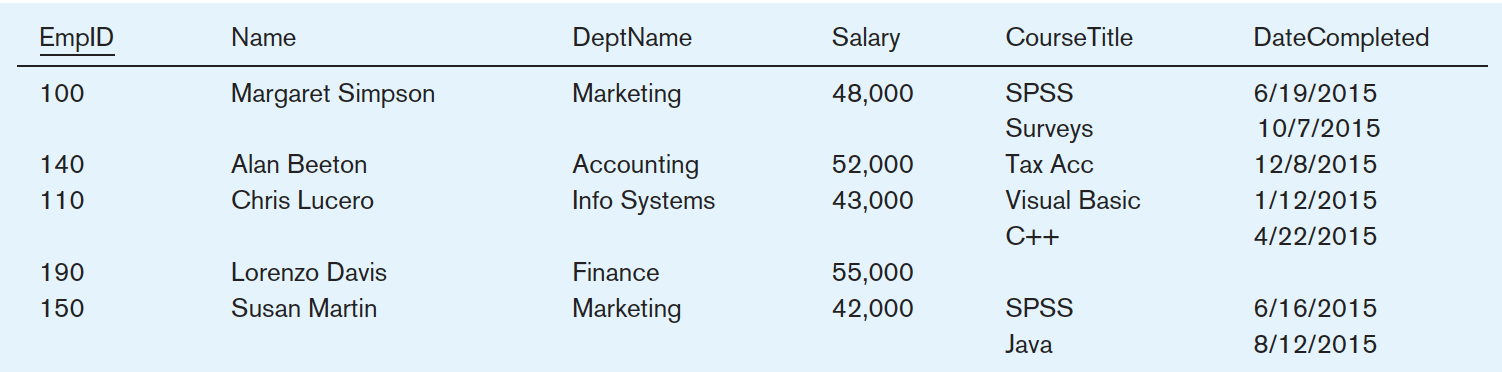Select the Info Systems department cell
This screenshot has height=372, width=1502.
[643, 201]
